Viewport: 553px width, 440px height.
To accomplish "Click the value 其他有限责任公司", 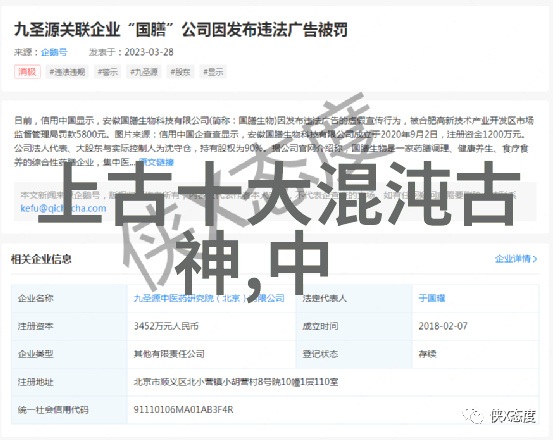I will point(169,354).
